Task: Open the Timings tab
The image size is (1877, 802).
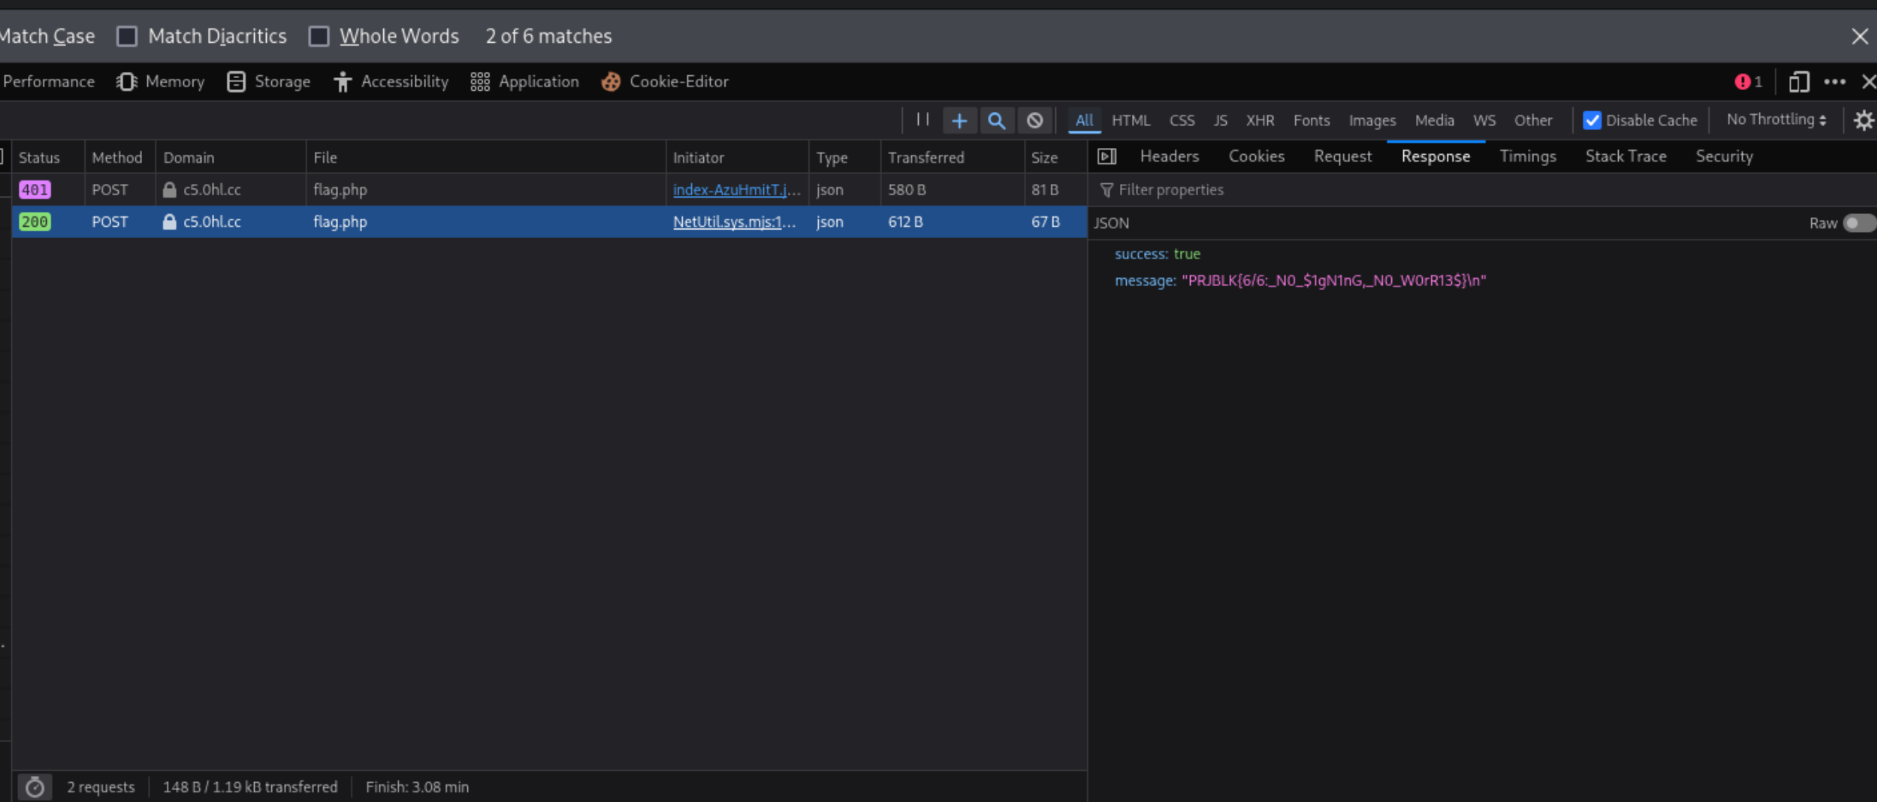Action: [1527, 156]
